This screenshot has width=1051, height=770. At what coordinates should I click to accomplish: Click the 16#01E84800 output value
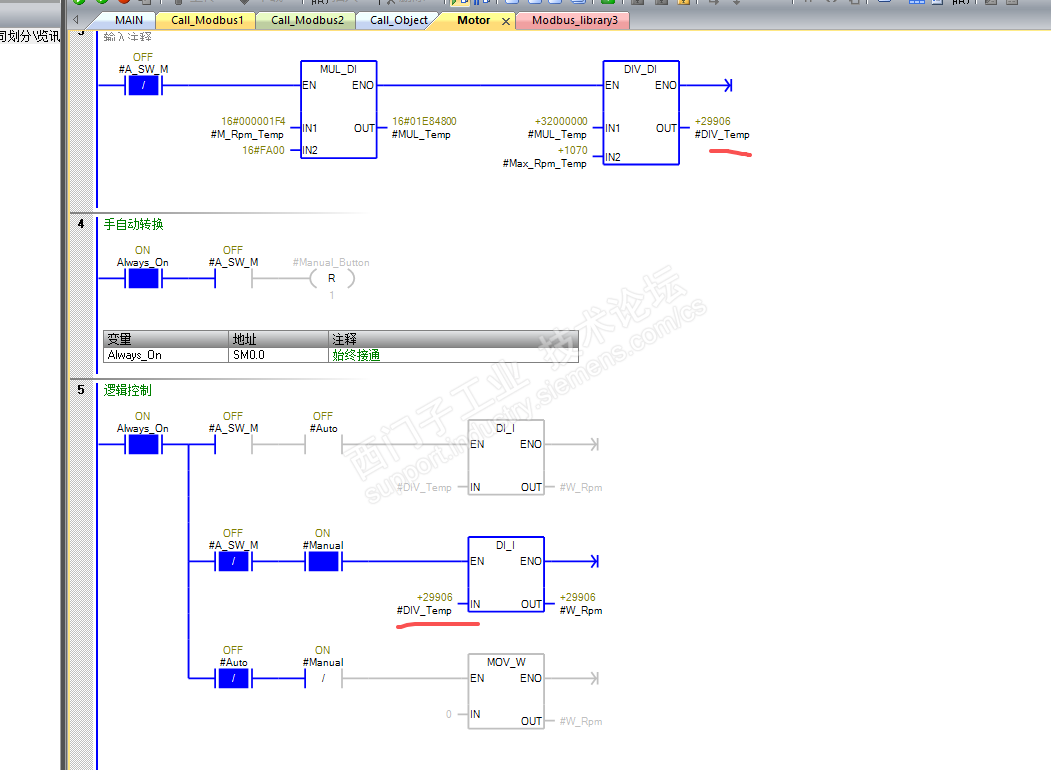click(x=424, y=121)
